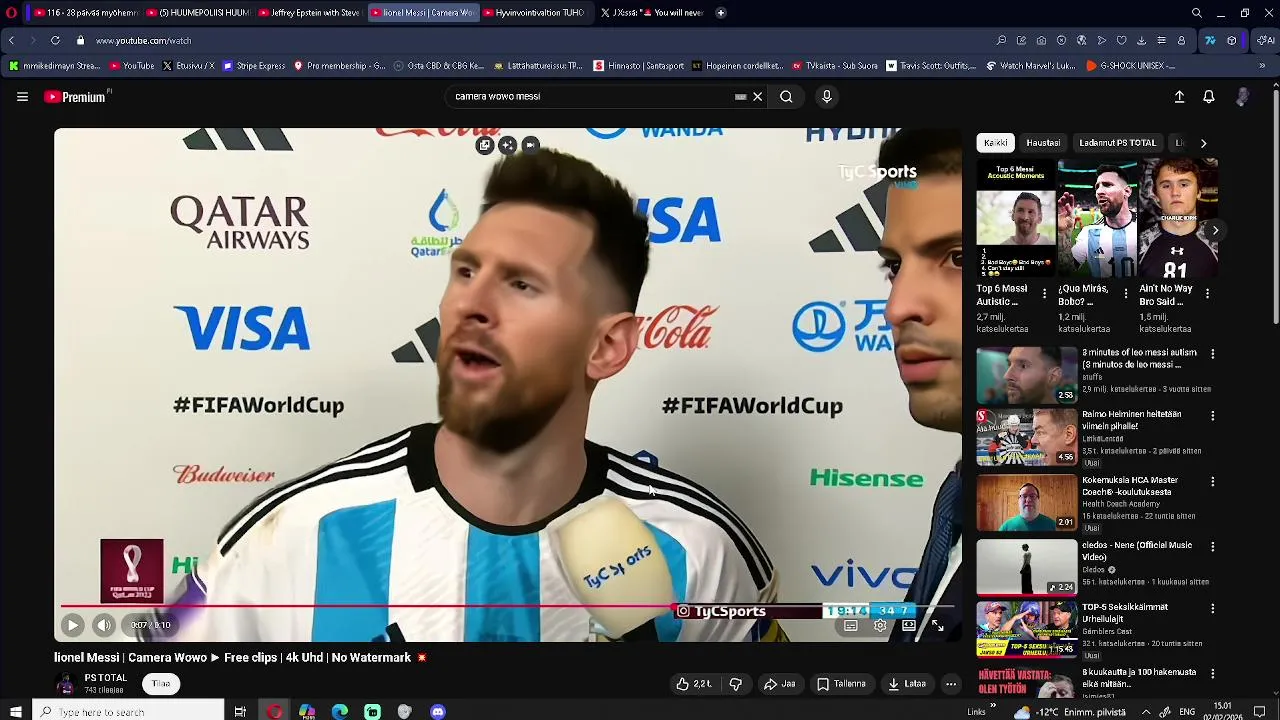Switch the player to theater mode
This screenshot has height=720, width=1280.
click(x=908, y=626)
